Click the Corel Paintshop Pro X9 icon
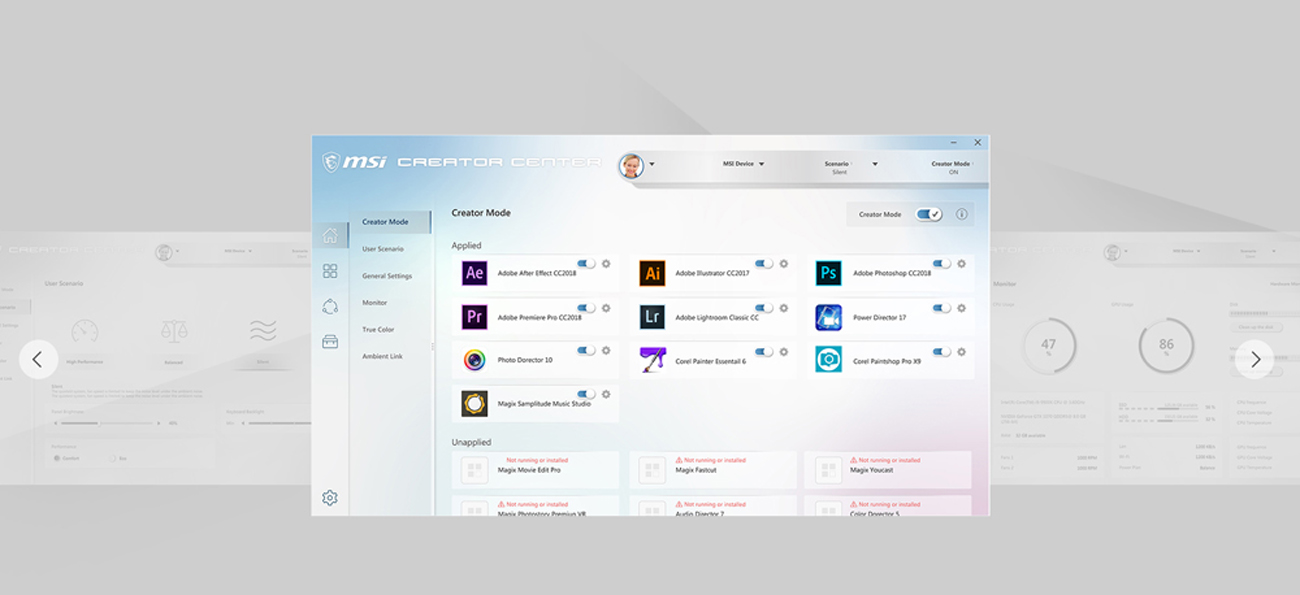The height and width of the screenshot is (595, 1300). (828, 360)
